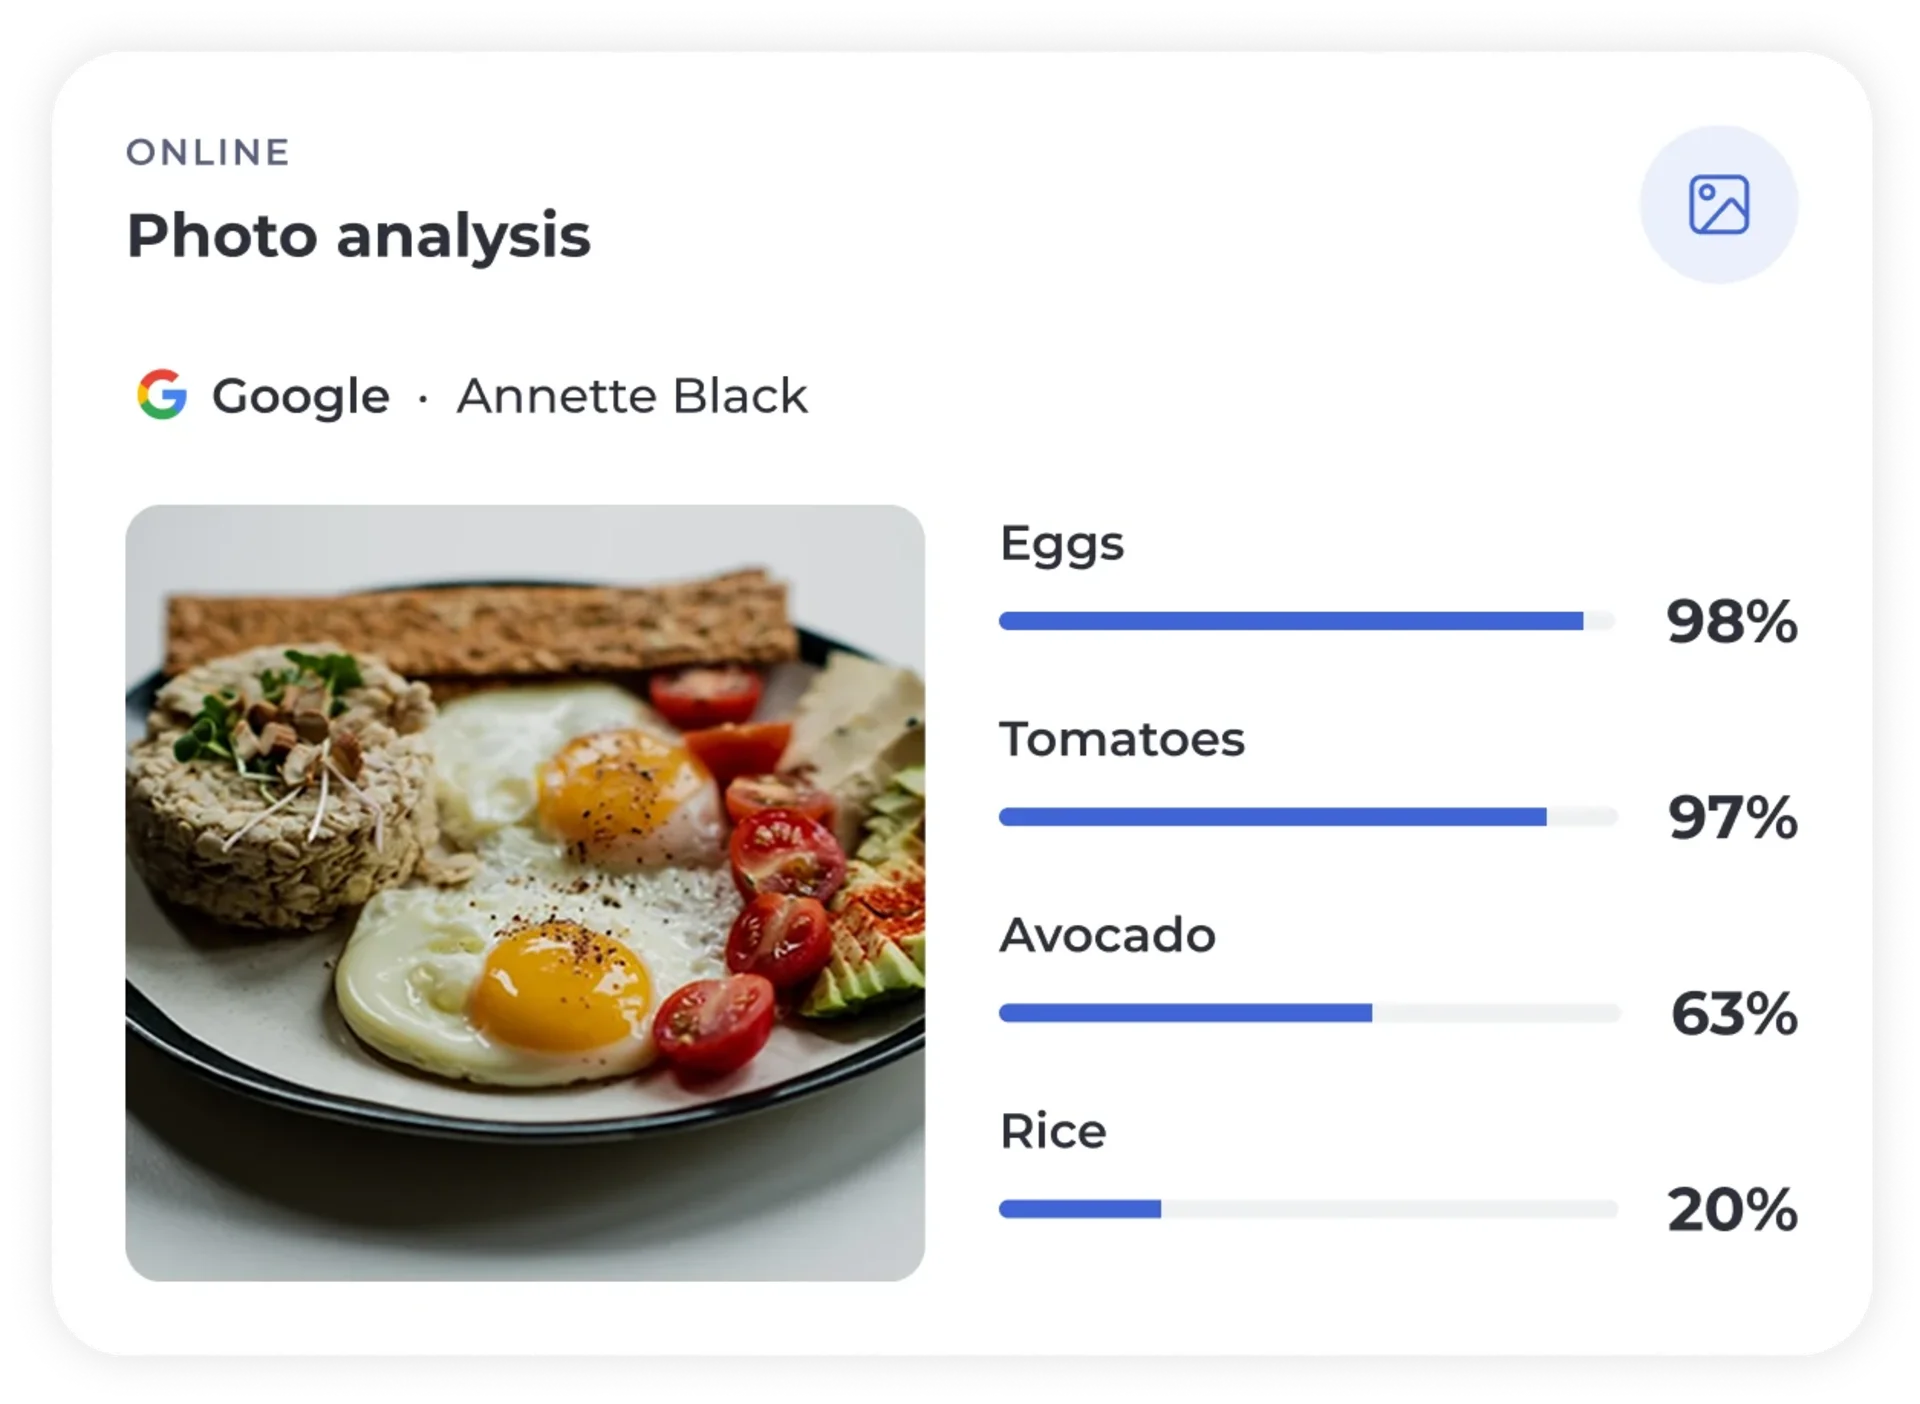Click the 97% value for Tomatoes
Viewport: 1920px width, 1404px height.
tap(1732, 818)
